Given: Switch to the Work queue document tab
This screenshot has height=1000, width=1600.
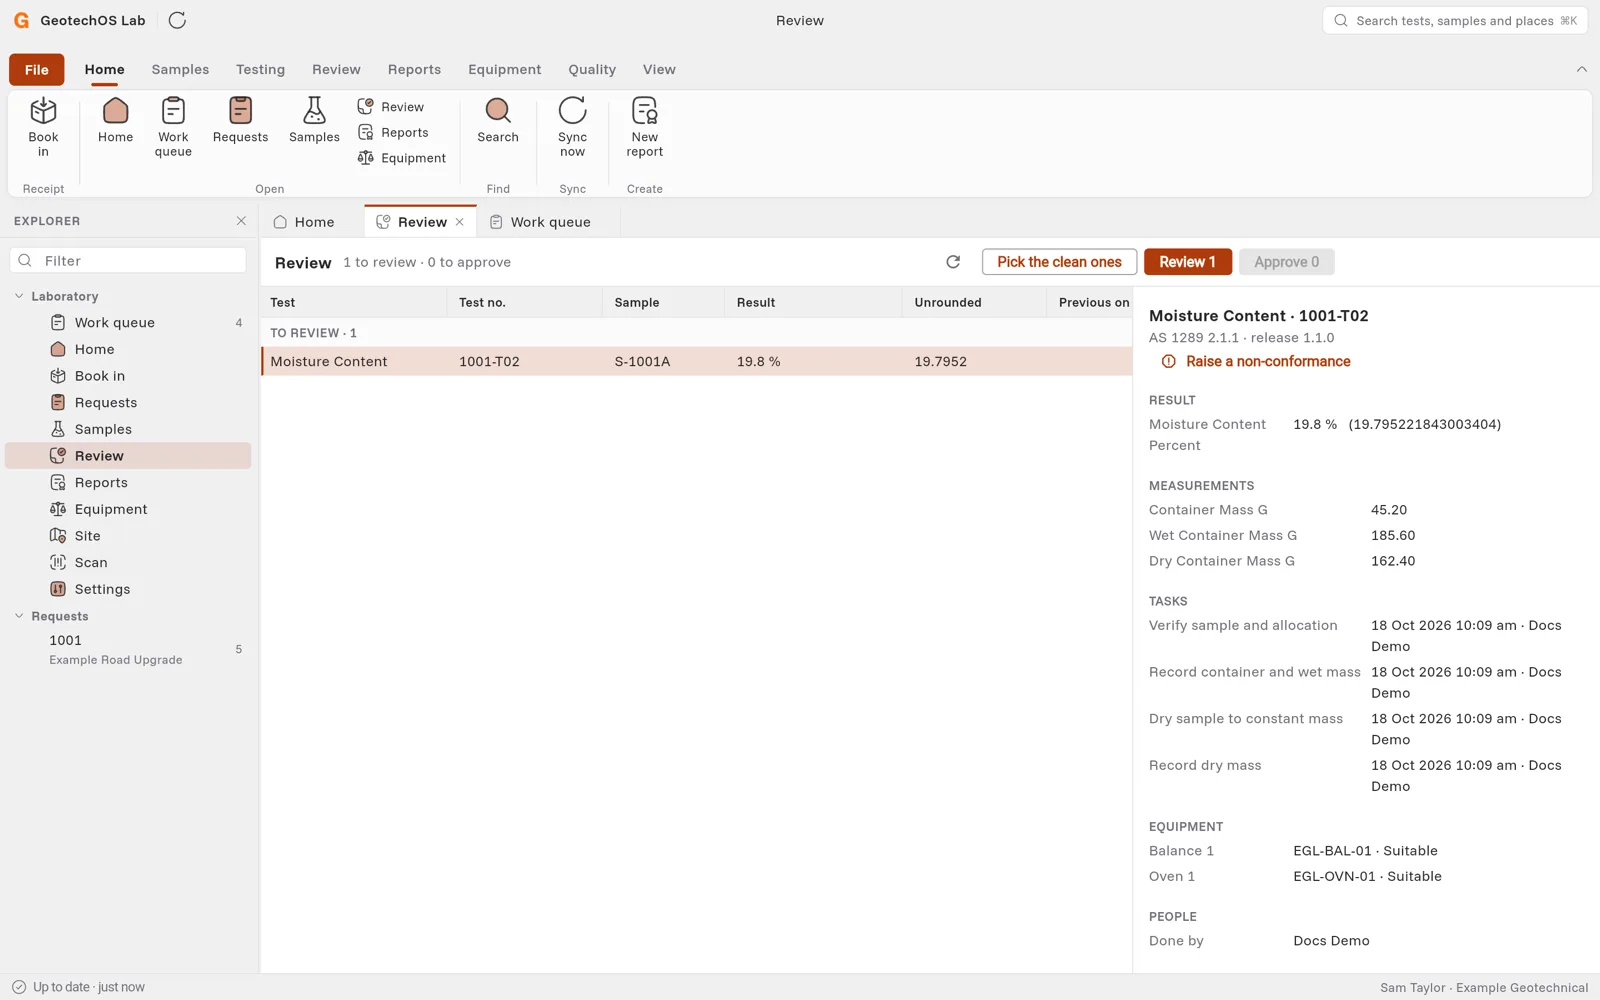Looking at the screenshot, I should (540, 222).
